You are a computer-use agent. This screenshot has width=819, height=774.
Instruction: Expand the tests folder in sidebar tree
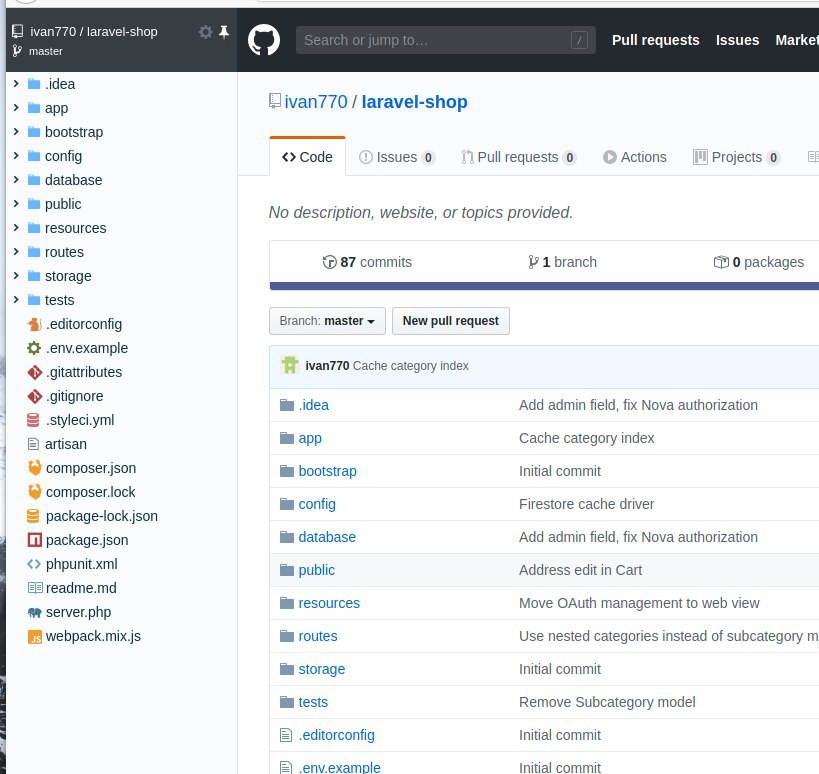(x=16, y=300)
